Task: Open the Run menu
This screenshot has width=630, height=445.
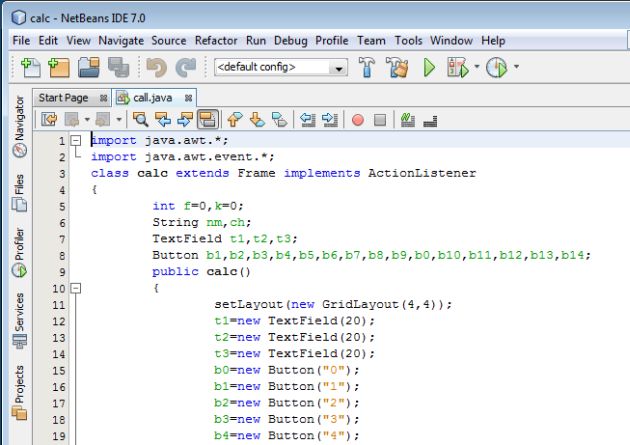Action: coord(256,41)
